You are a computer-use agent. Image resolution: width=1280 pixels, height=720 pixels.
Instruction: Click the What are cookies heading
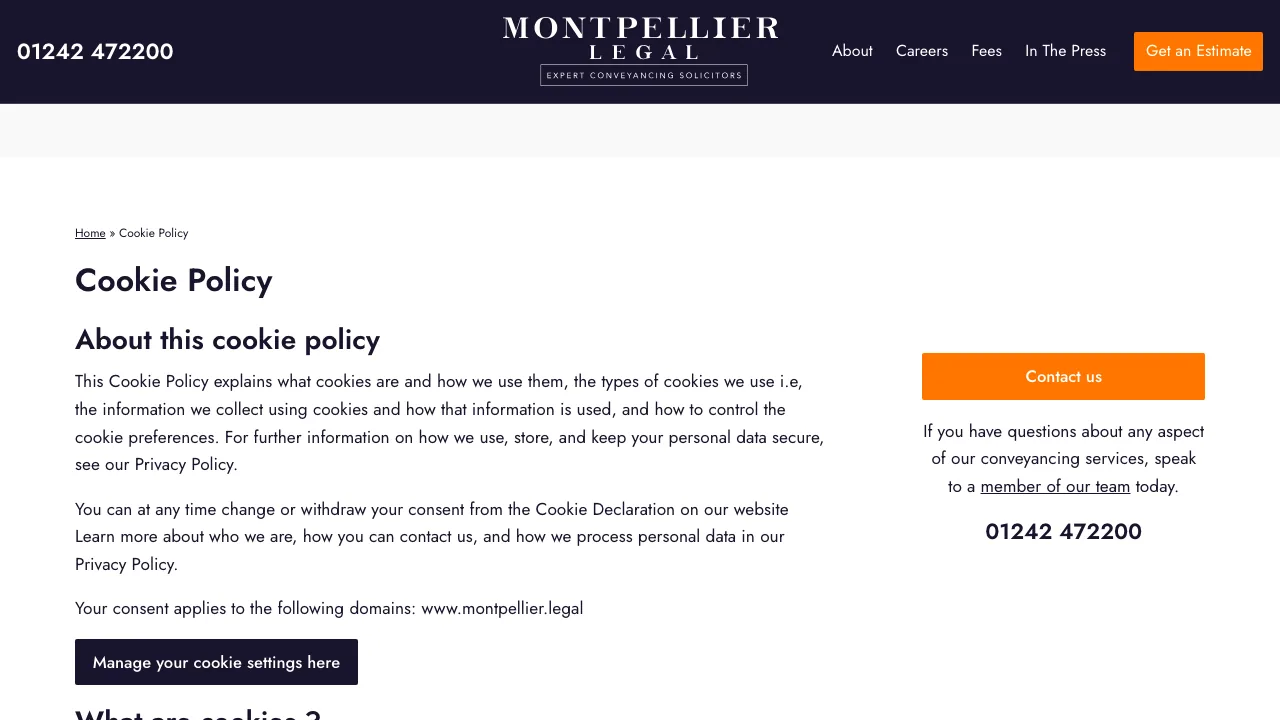click(x=197, y=714)
